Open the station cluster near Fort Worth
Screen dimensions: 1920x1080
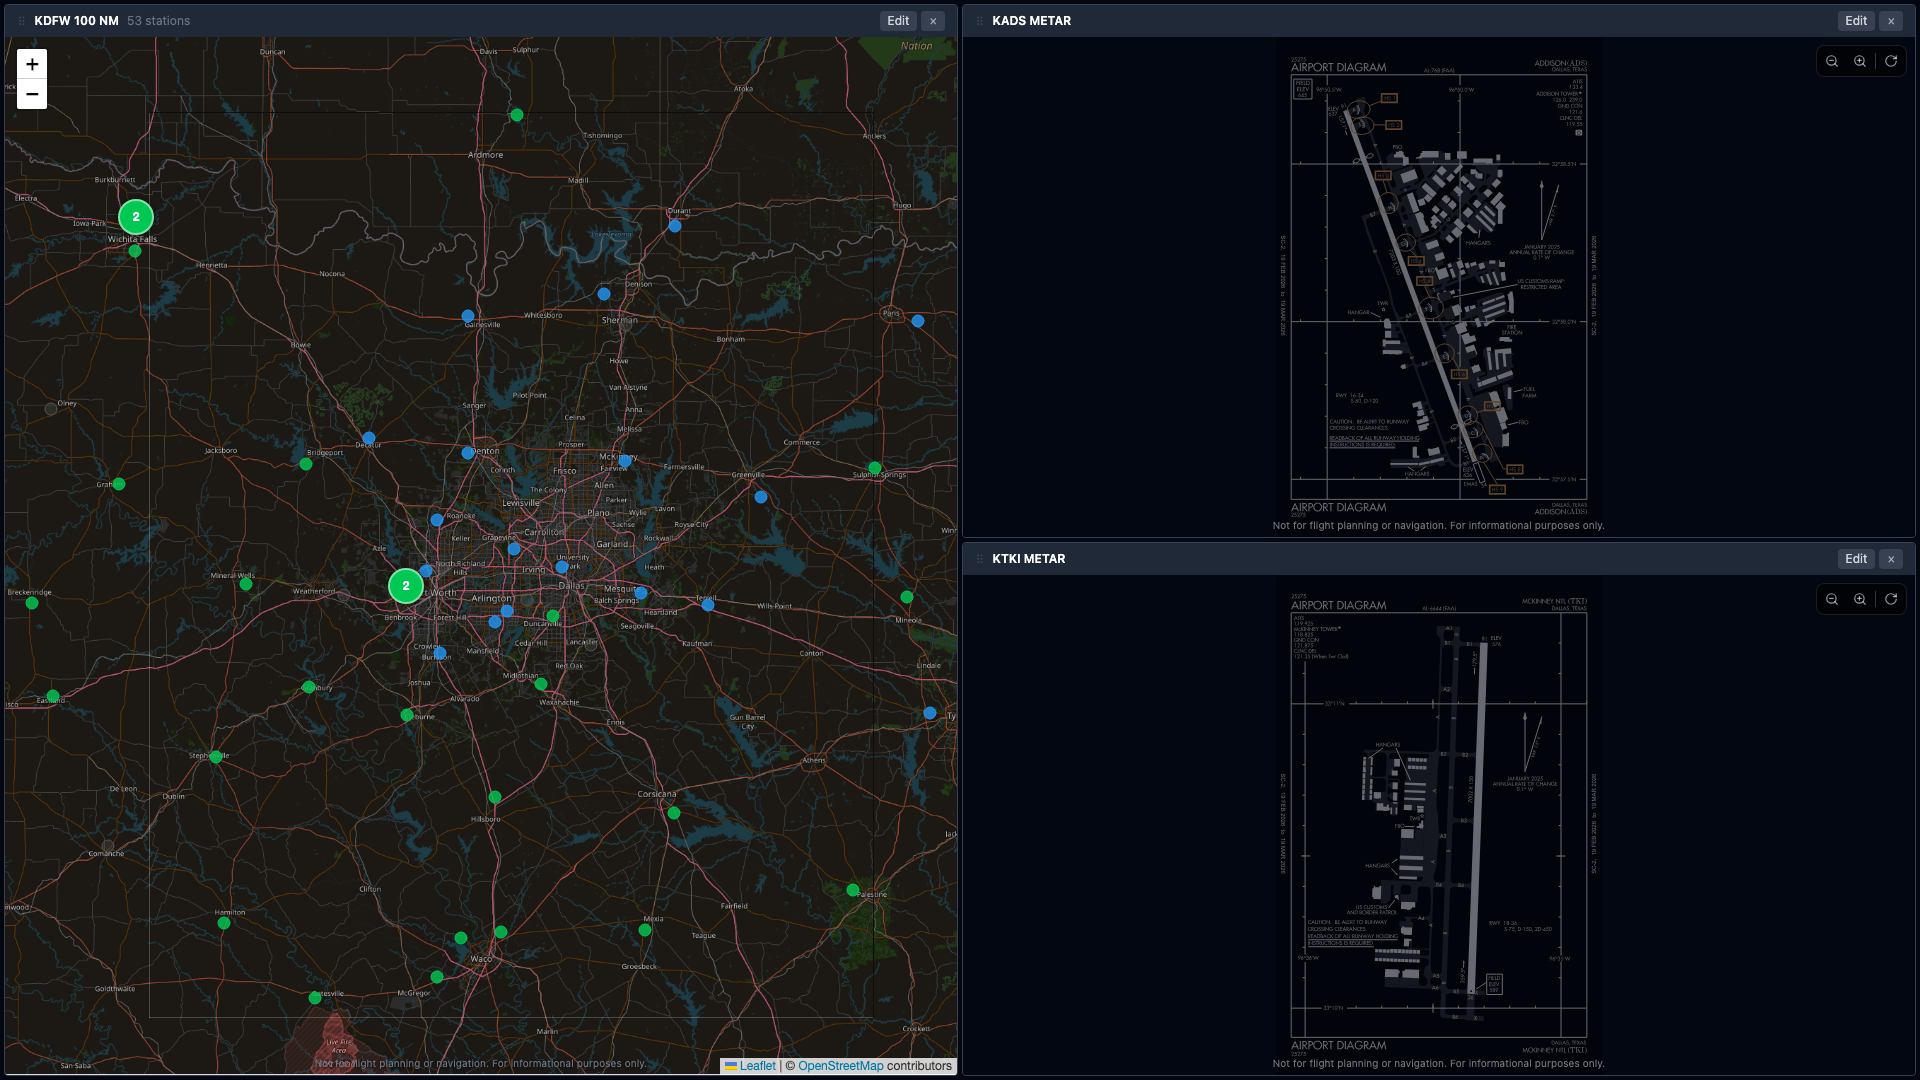click(406, 586)
